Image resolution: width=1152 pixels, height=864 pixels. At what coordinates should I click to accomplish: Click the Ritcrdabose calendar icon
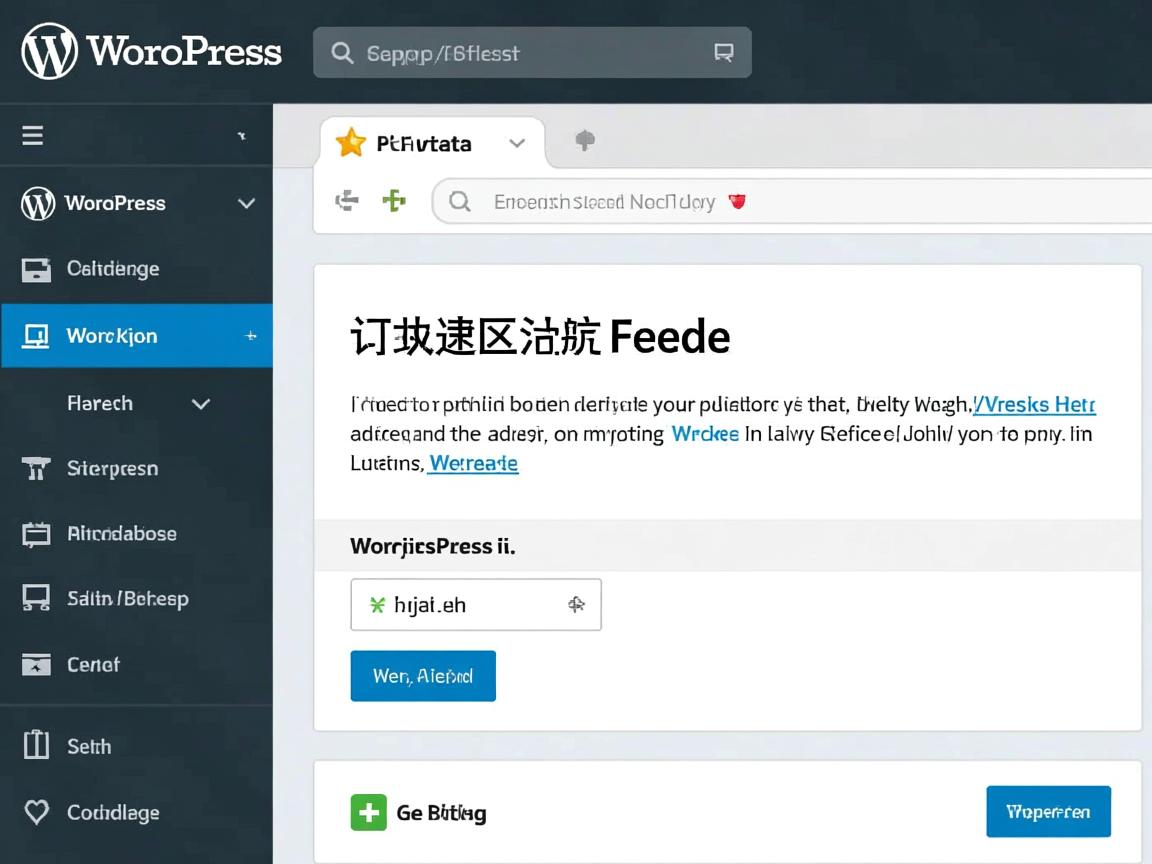36,533
